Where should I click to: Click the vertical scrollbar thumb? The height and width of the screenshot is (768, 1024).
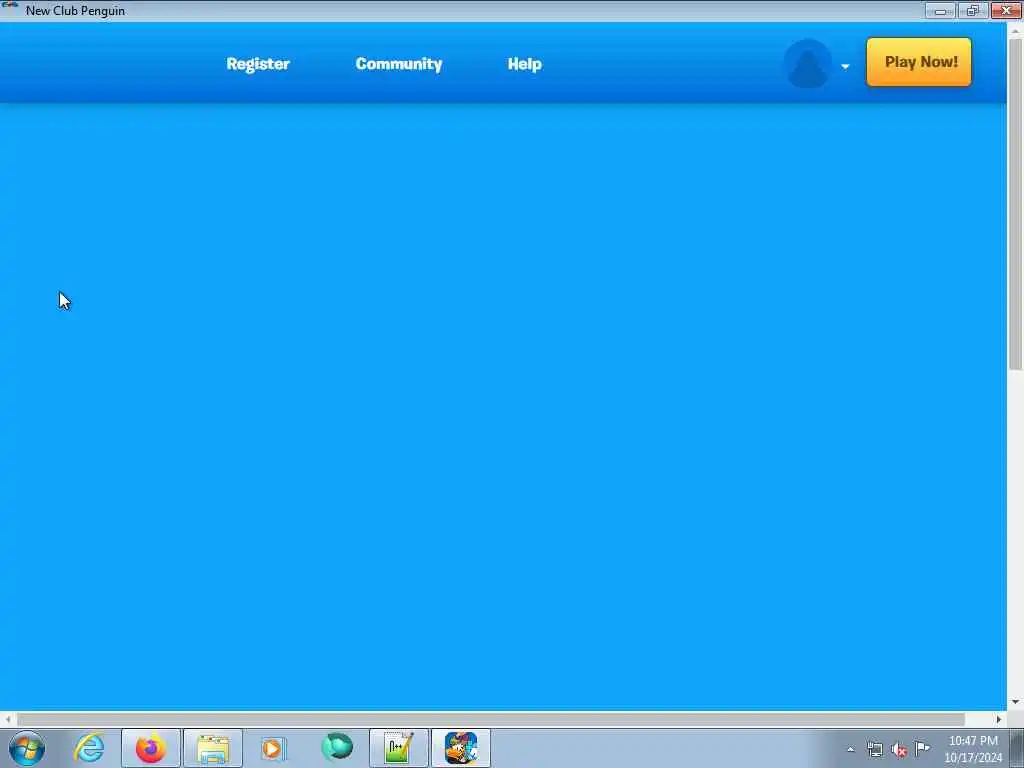tap(1016, 205)
